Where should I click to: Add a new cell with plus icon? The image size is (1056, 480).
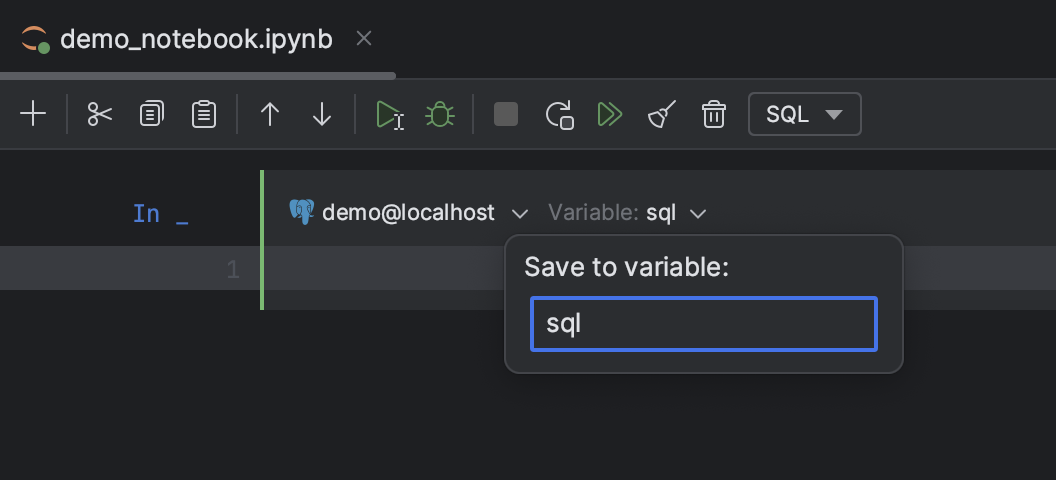33,114
